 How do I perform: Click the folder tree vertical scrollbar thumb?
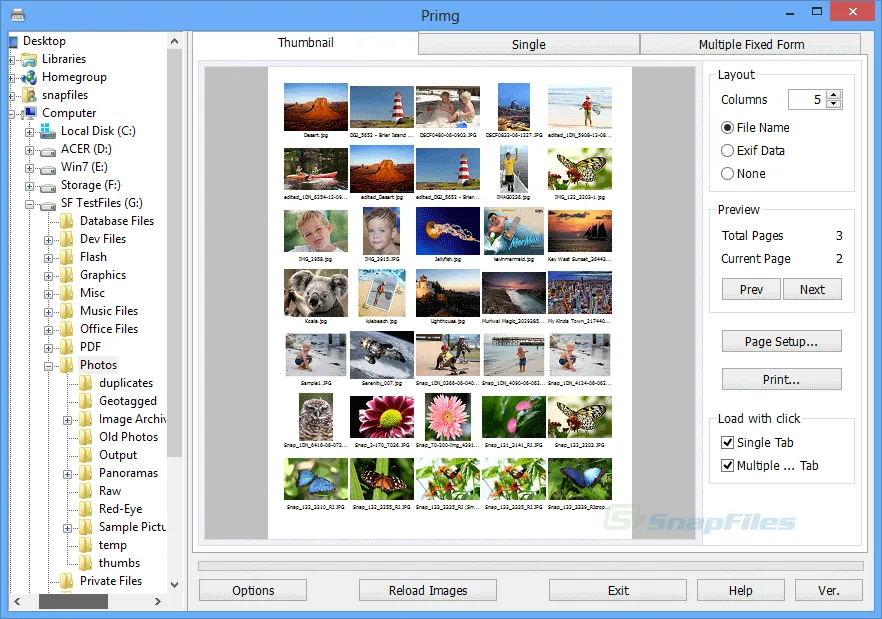click(174, 252)
